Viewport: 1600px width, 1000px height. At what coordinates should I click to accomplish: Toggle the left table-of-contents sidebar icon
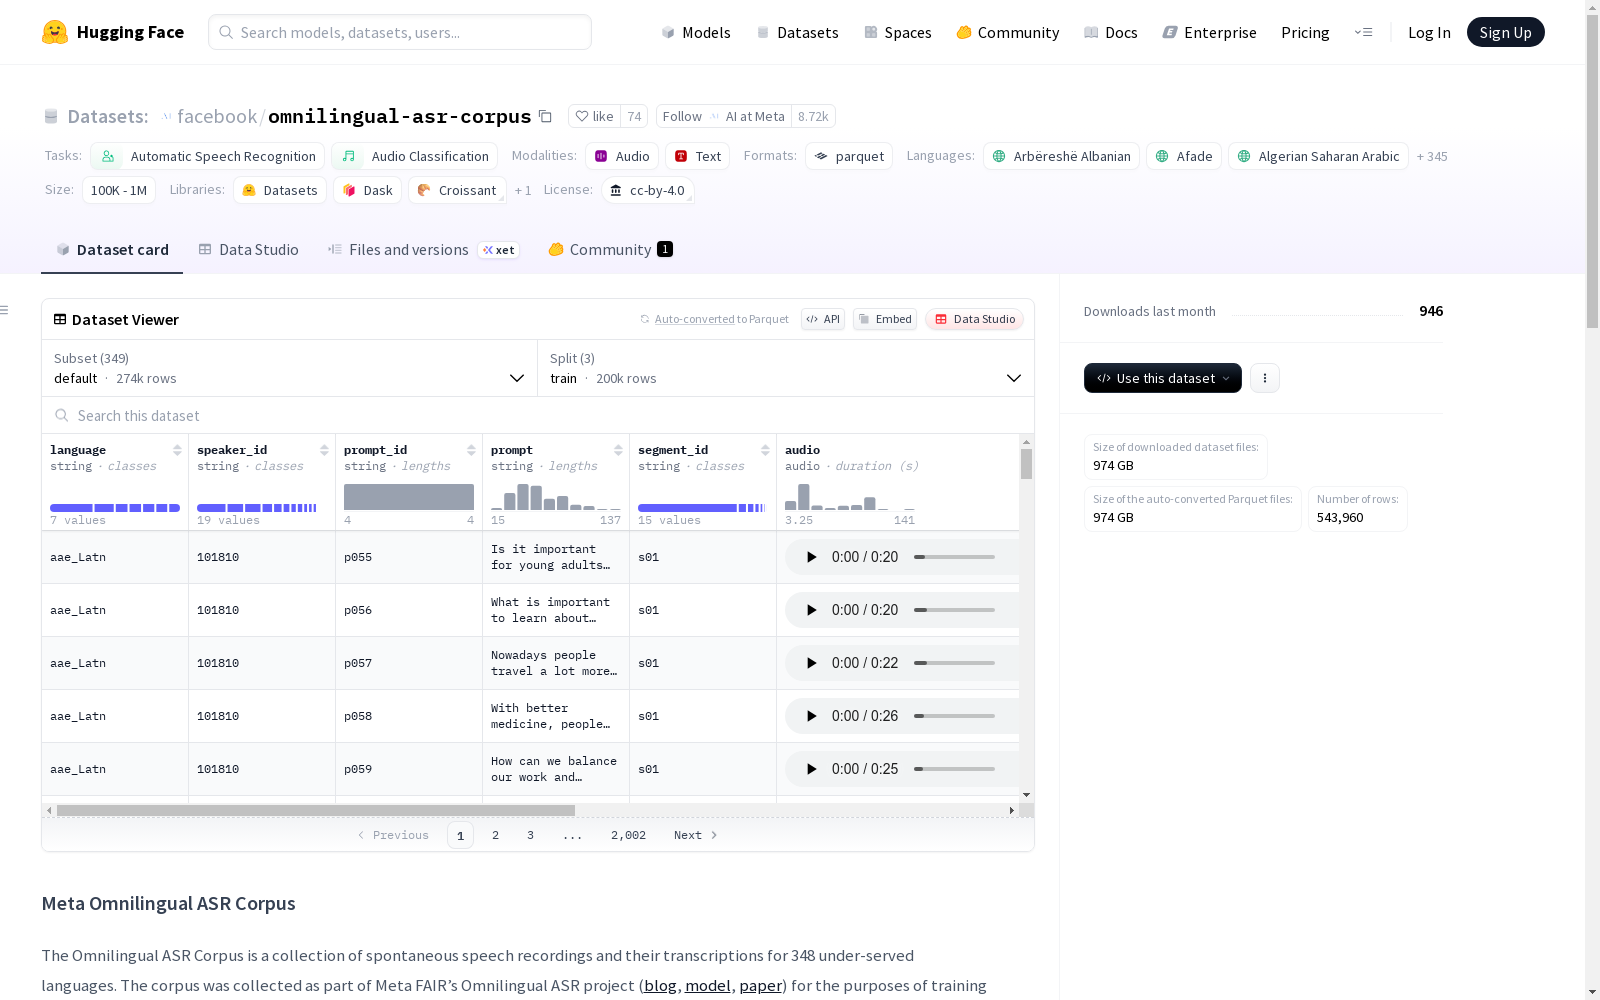[5, 310]
